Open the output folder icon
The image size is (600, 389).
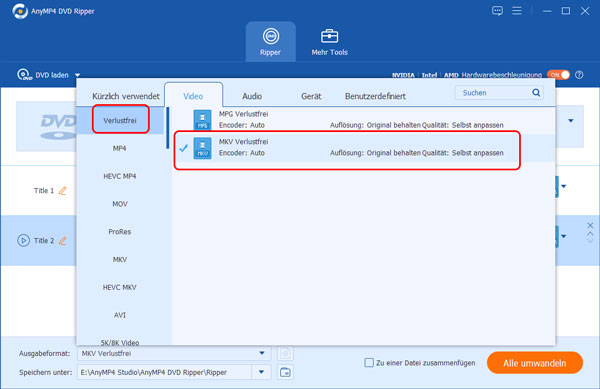tap(285, 372)
